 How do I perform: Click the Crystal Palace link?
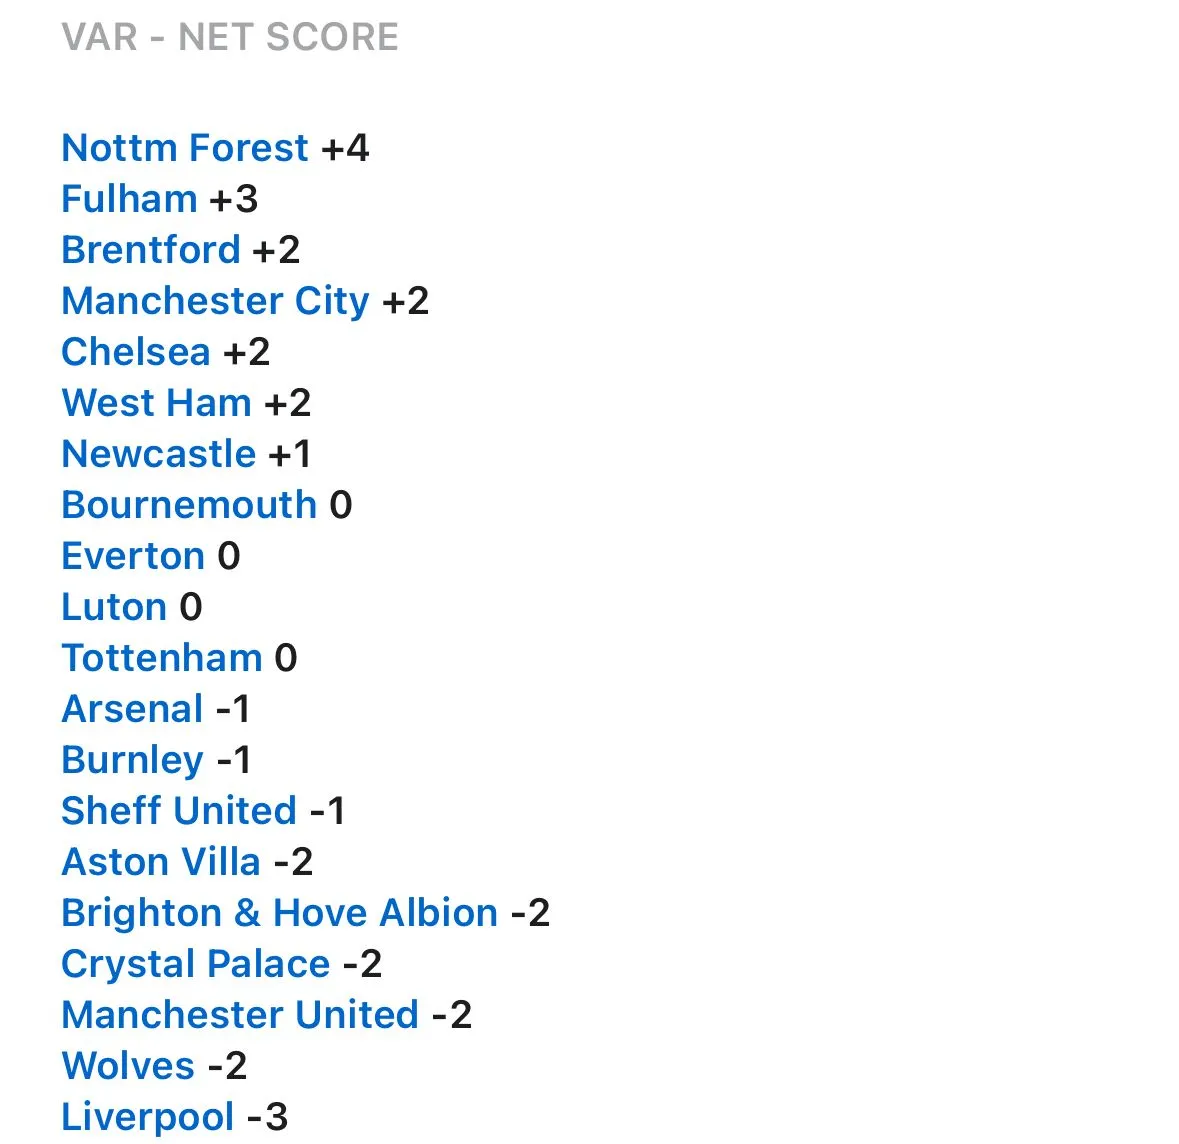[x=195, y=964]
